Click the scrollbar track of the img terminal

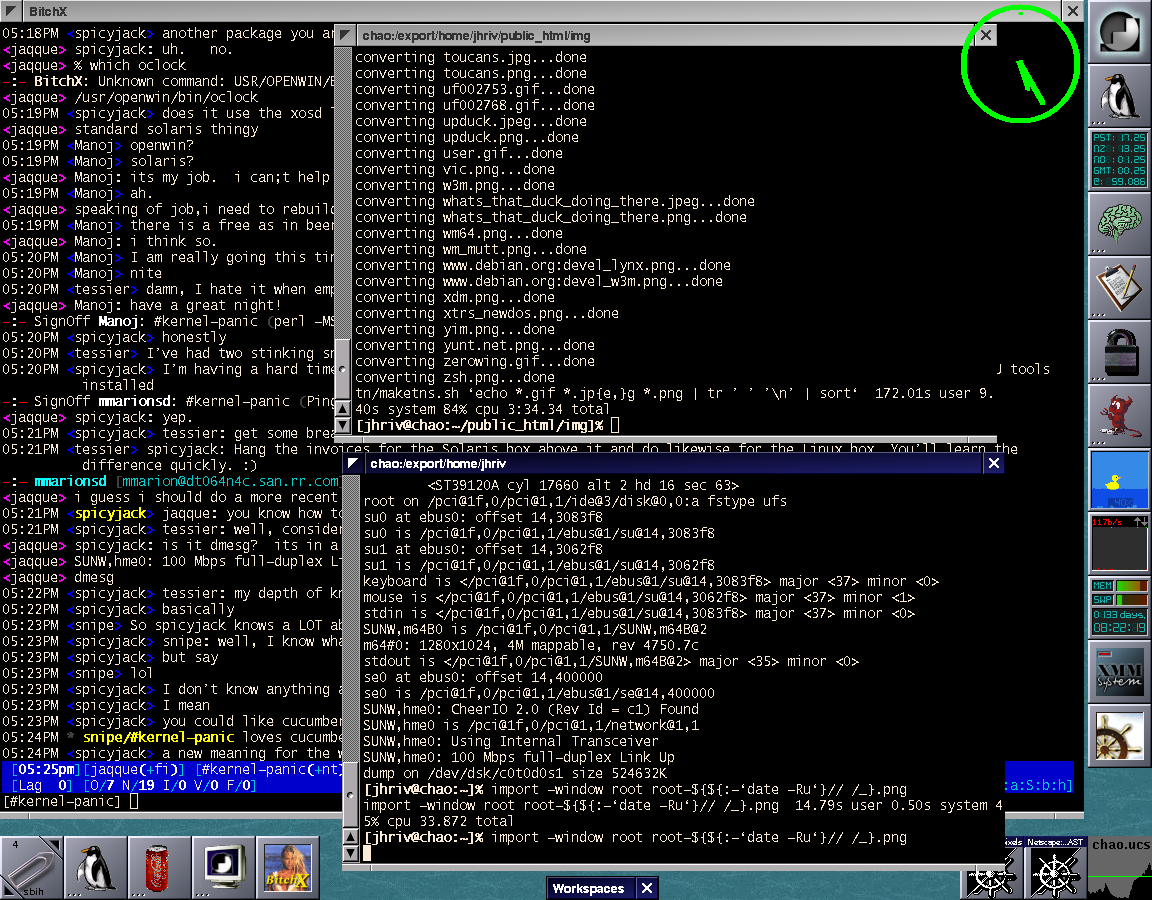342,191
